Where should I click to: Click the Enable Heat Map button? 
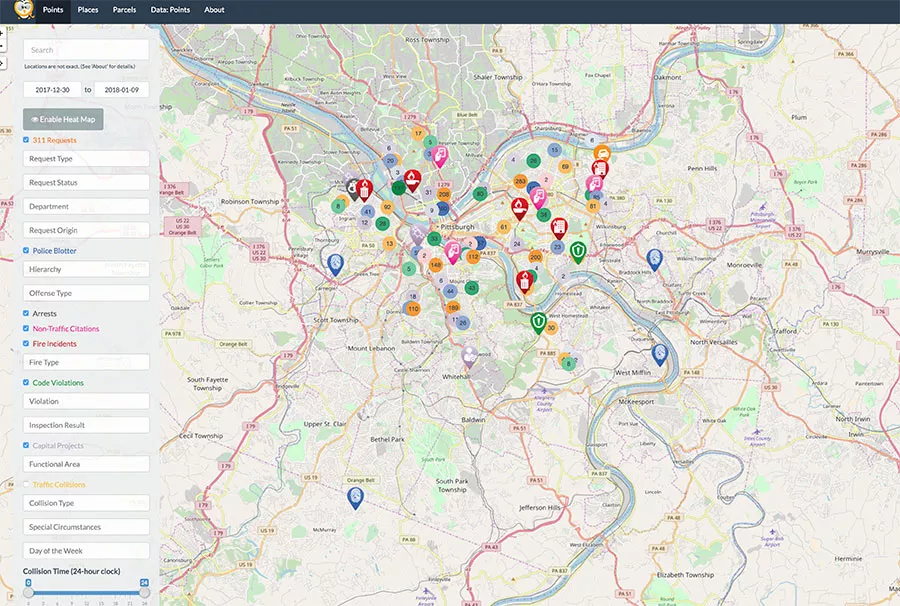(x=63, y=119)
